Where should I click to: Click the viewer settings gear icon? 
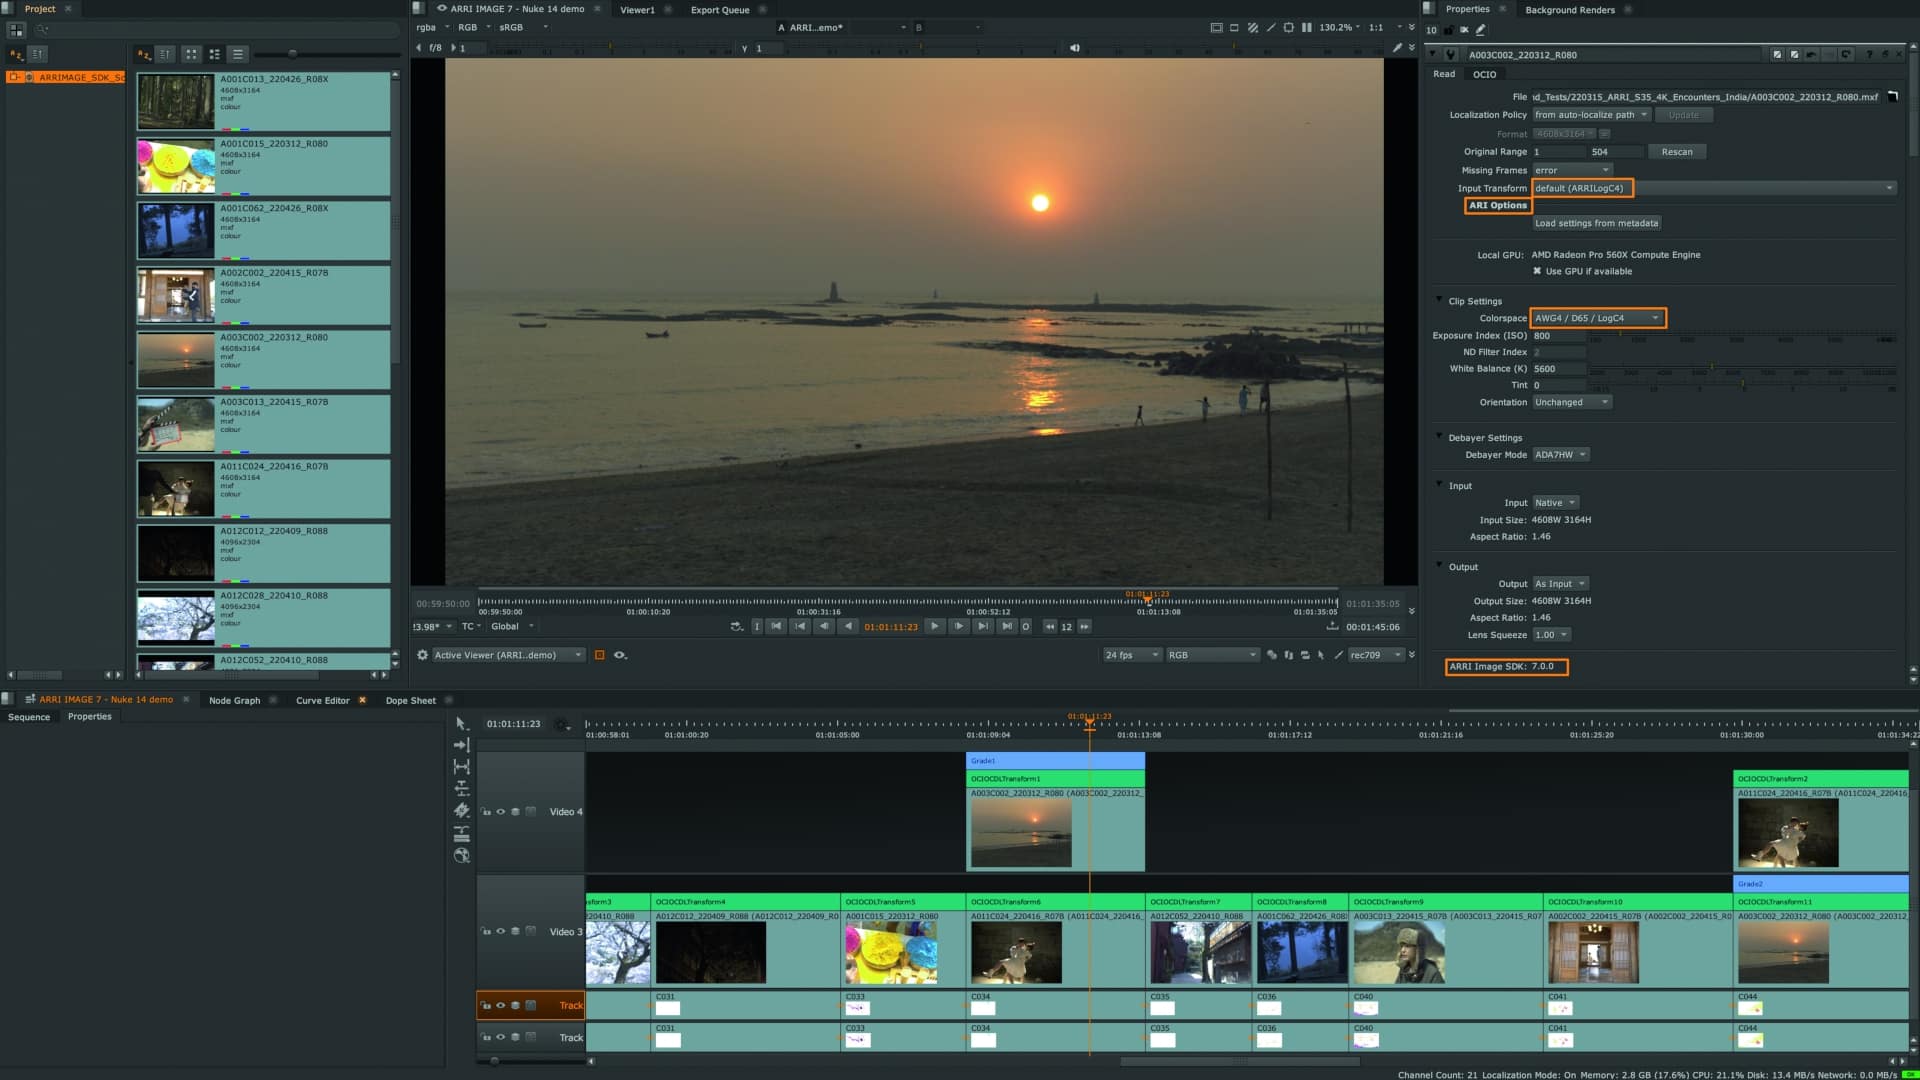coord(422,655)
